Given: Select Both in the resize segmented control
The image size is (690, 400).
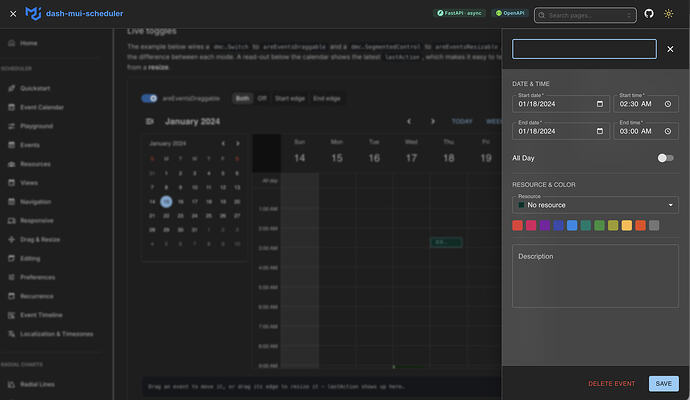Looking at the screenshot, I should click(242, 99).
